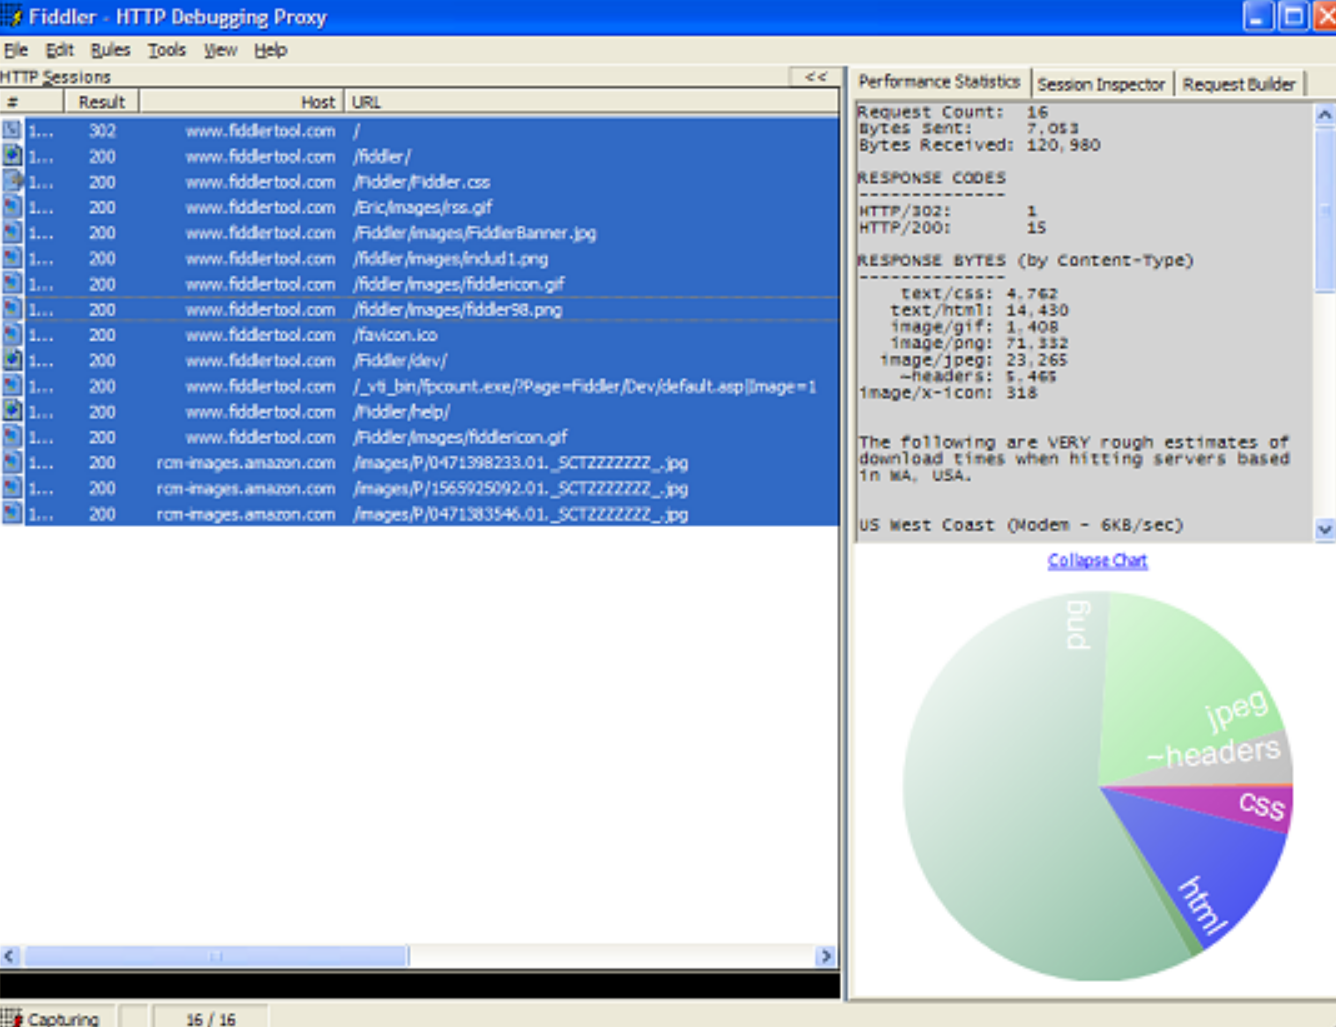Select the /Fiddler/images/FiddlerBanner.jpg URL text
The image size is (1336, 1027).
(474, 233)
